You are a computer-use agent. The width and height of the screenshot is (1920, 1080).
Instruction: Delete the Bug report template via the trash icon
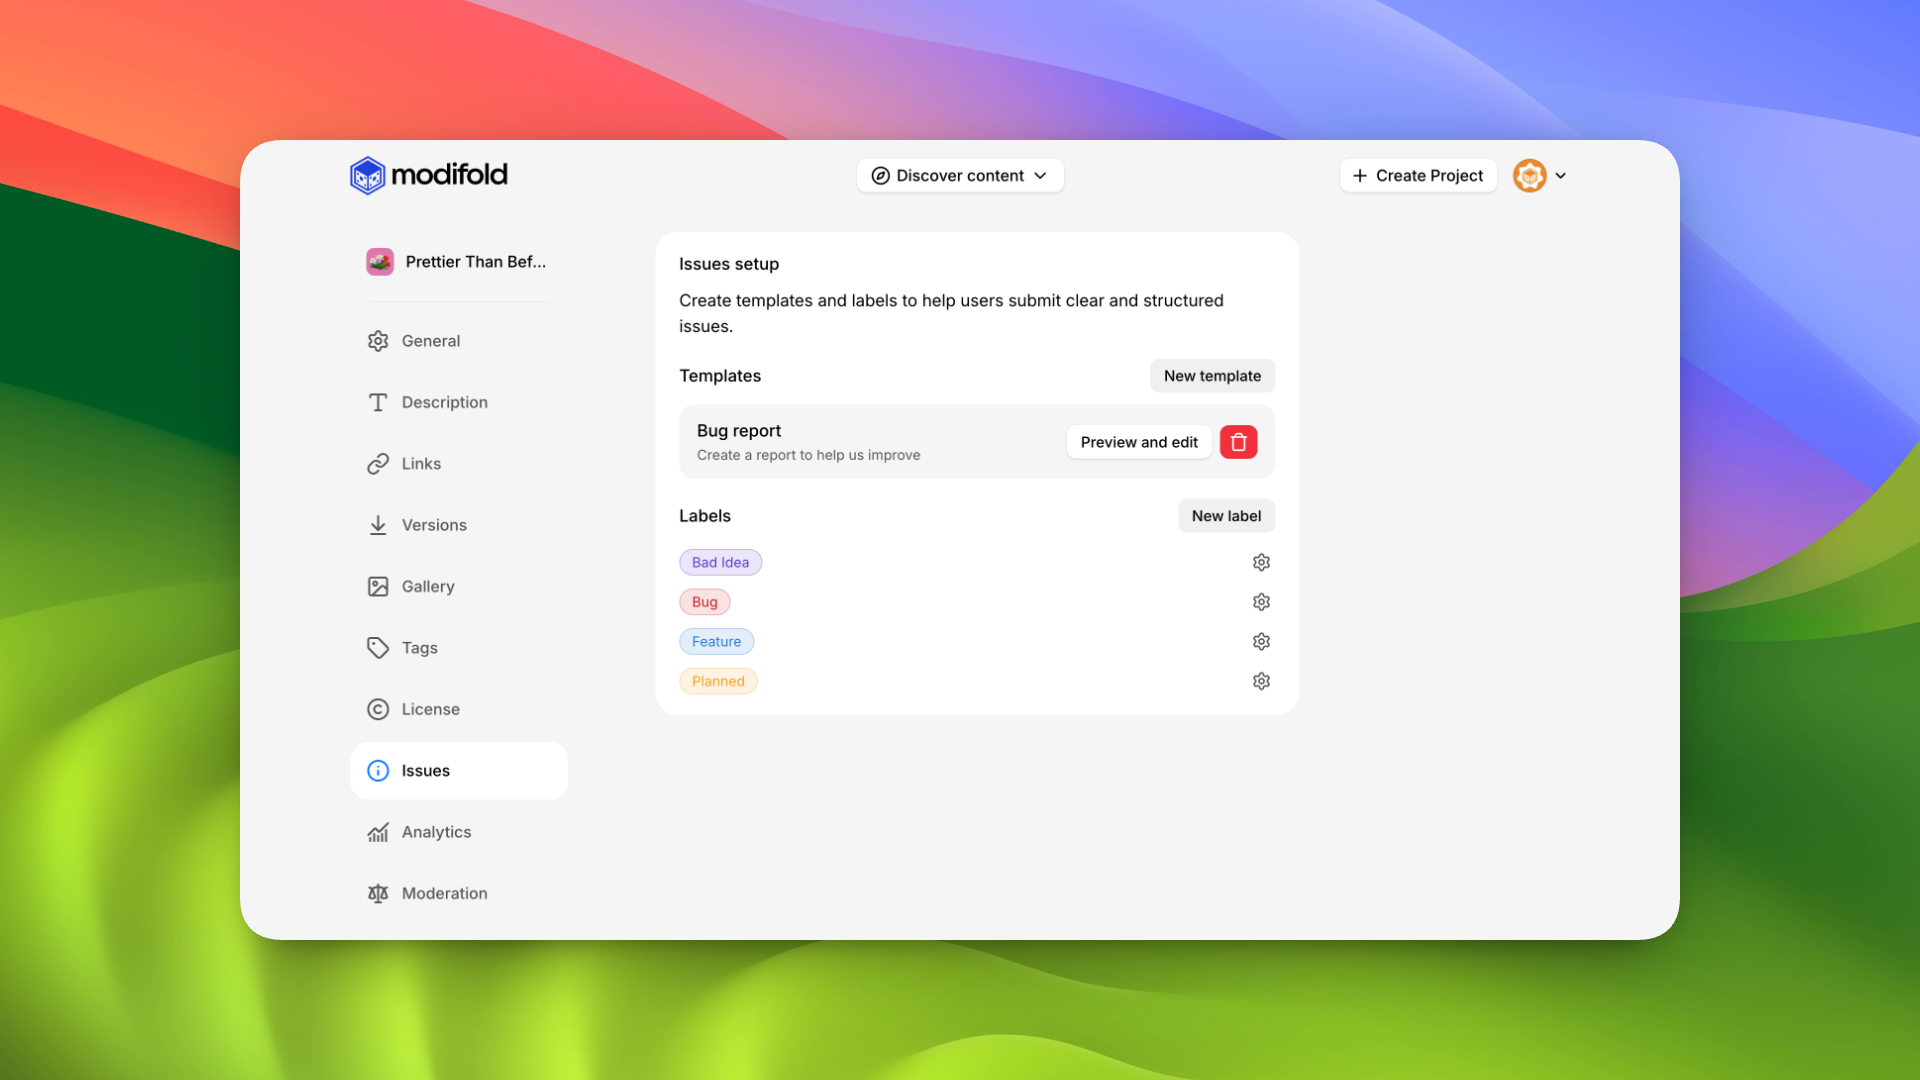(x=1238, y=442)
